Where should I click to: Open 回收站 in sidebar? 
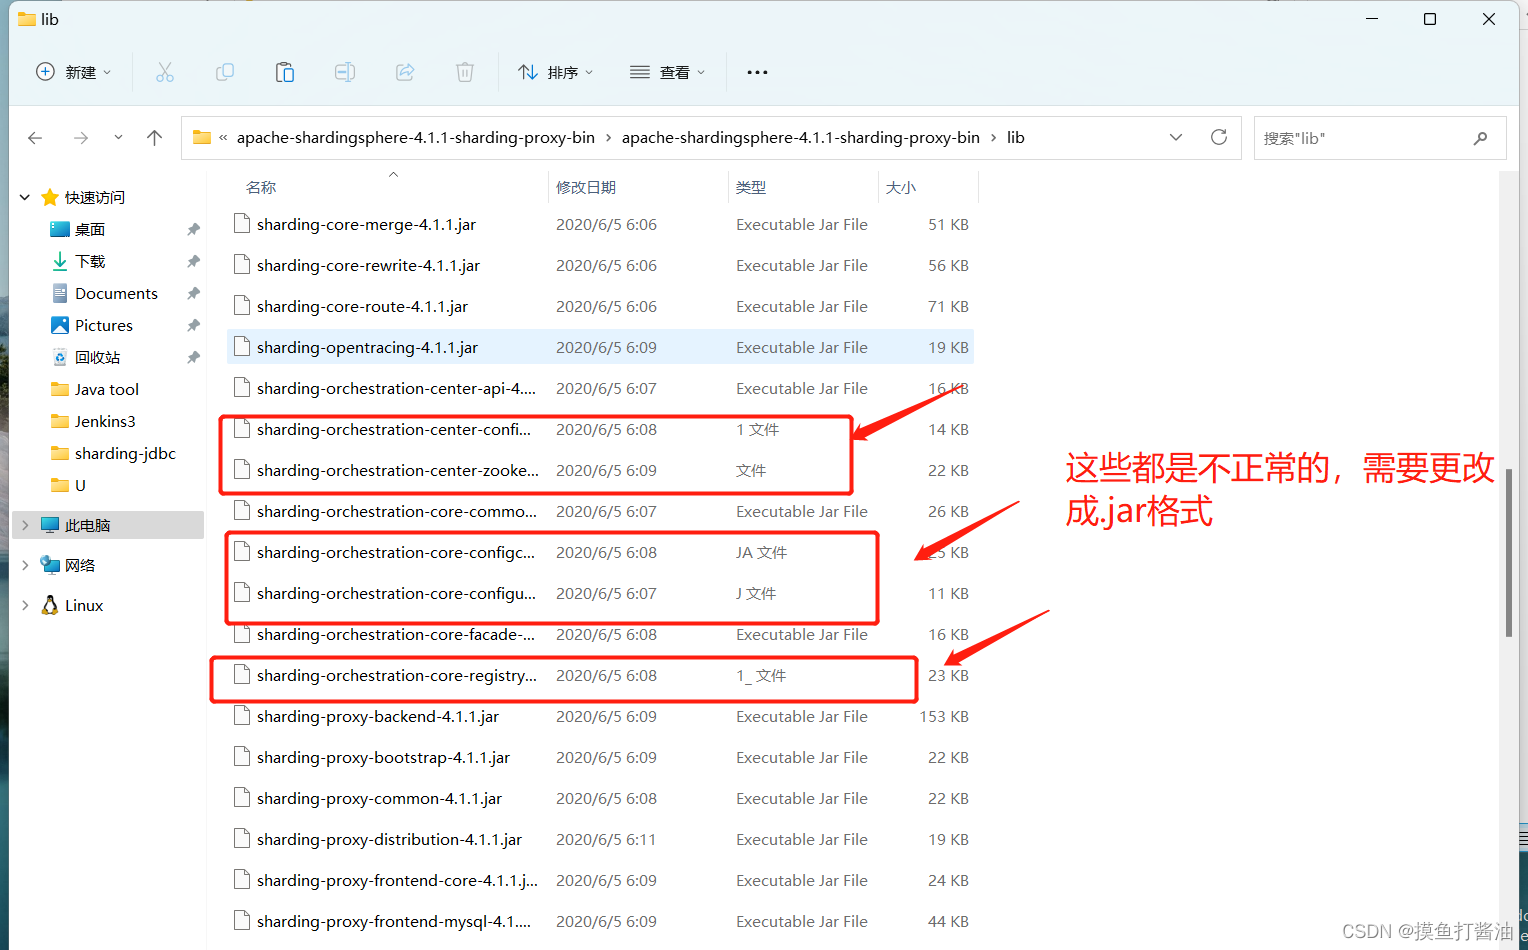tap(97, 357)
